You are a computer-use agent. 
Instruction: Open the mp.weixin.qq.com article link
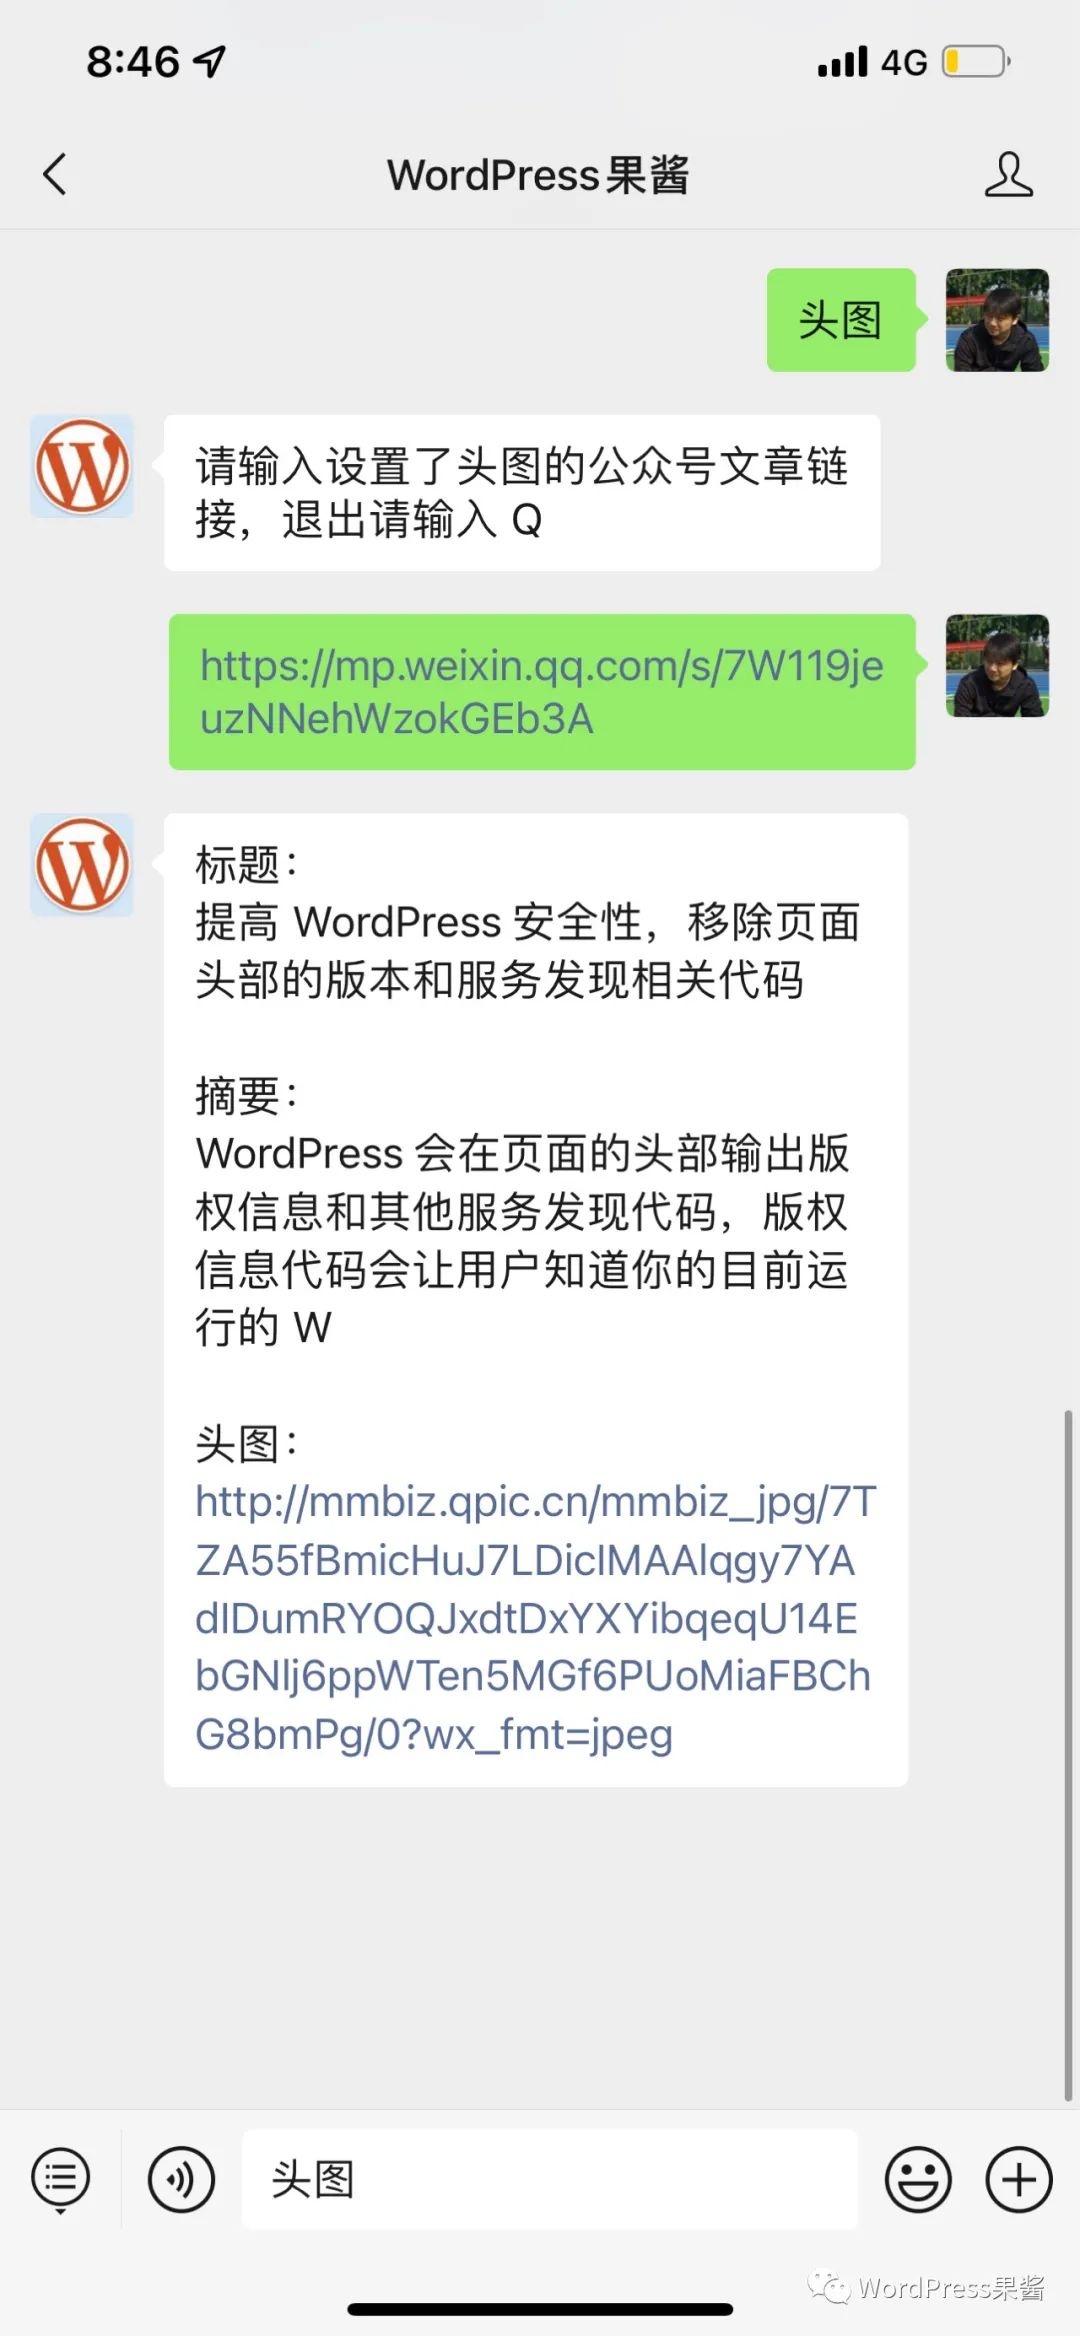click(x=541, y=692)
